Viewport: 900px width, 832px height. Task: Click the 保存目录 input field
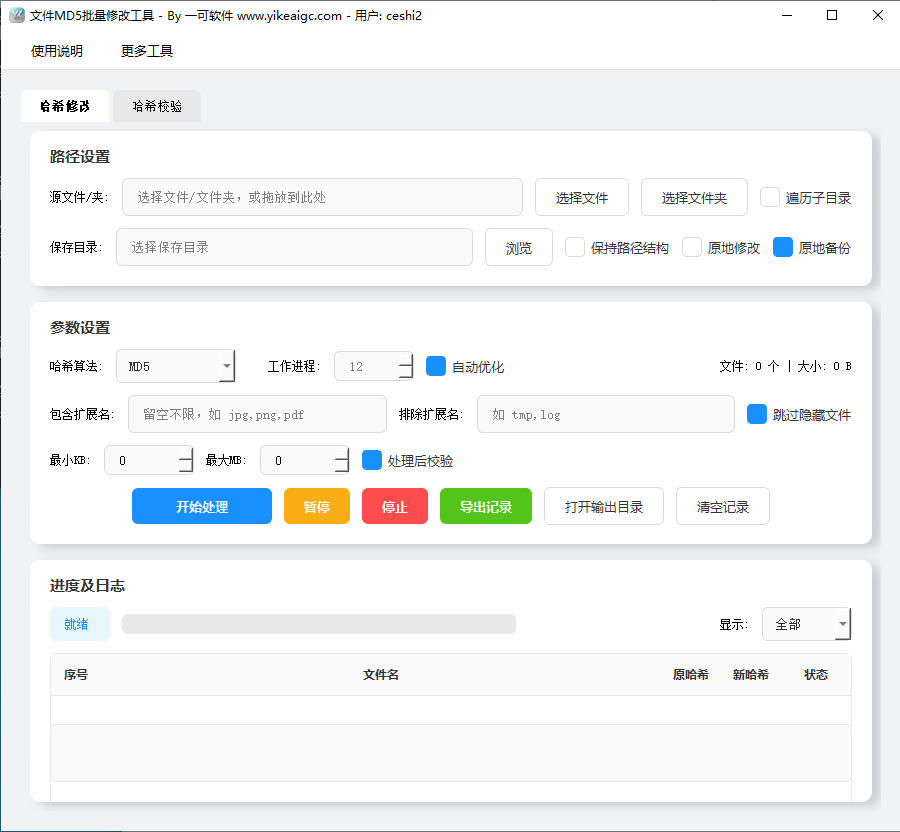pyautogui.click(x=294, y=247)
